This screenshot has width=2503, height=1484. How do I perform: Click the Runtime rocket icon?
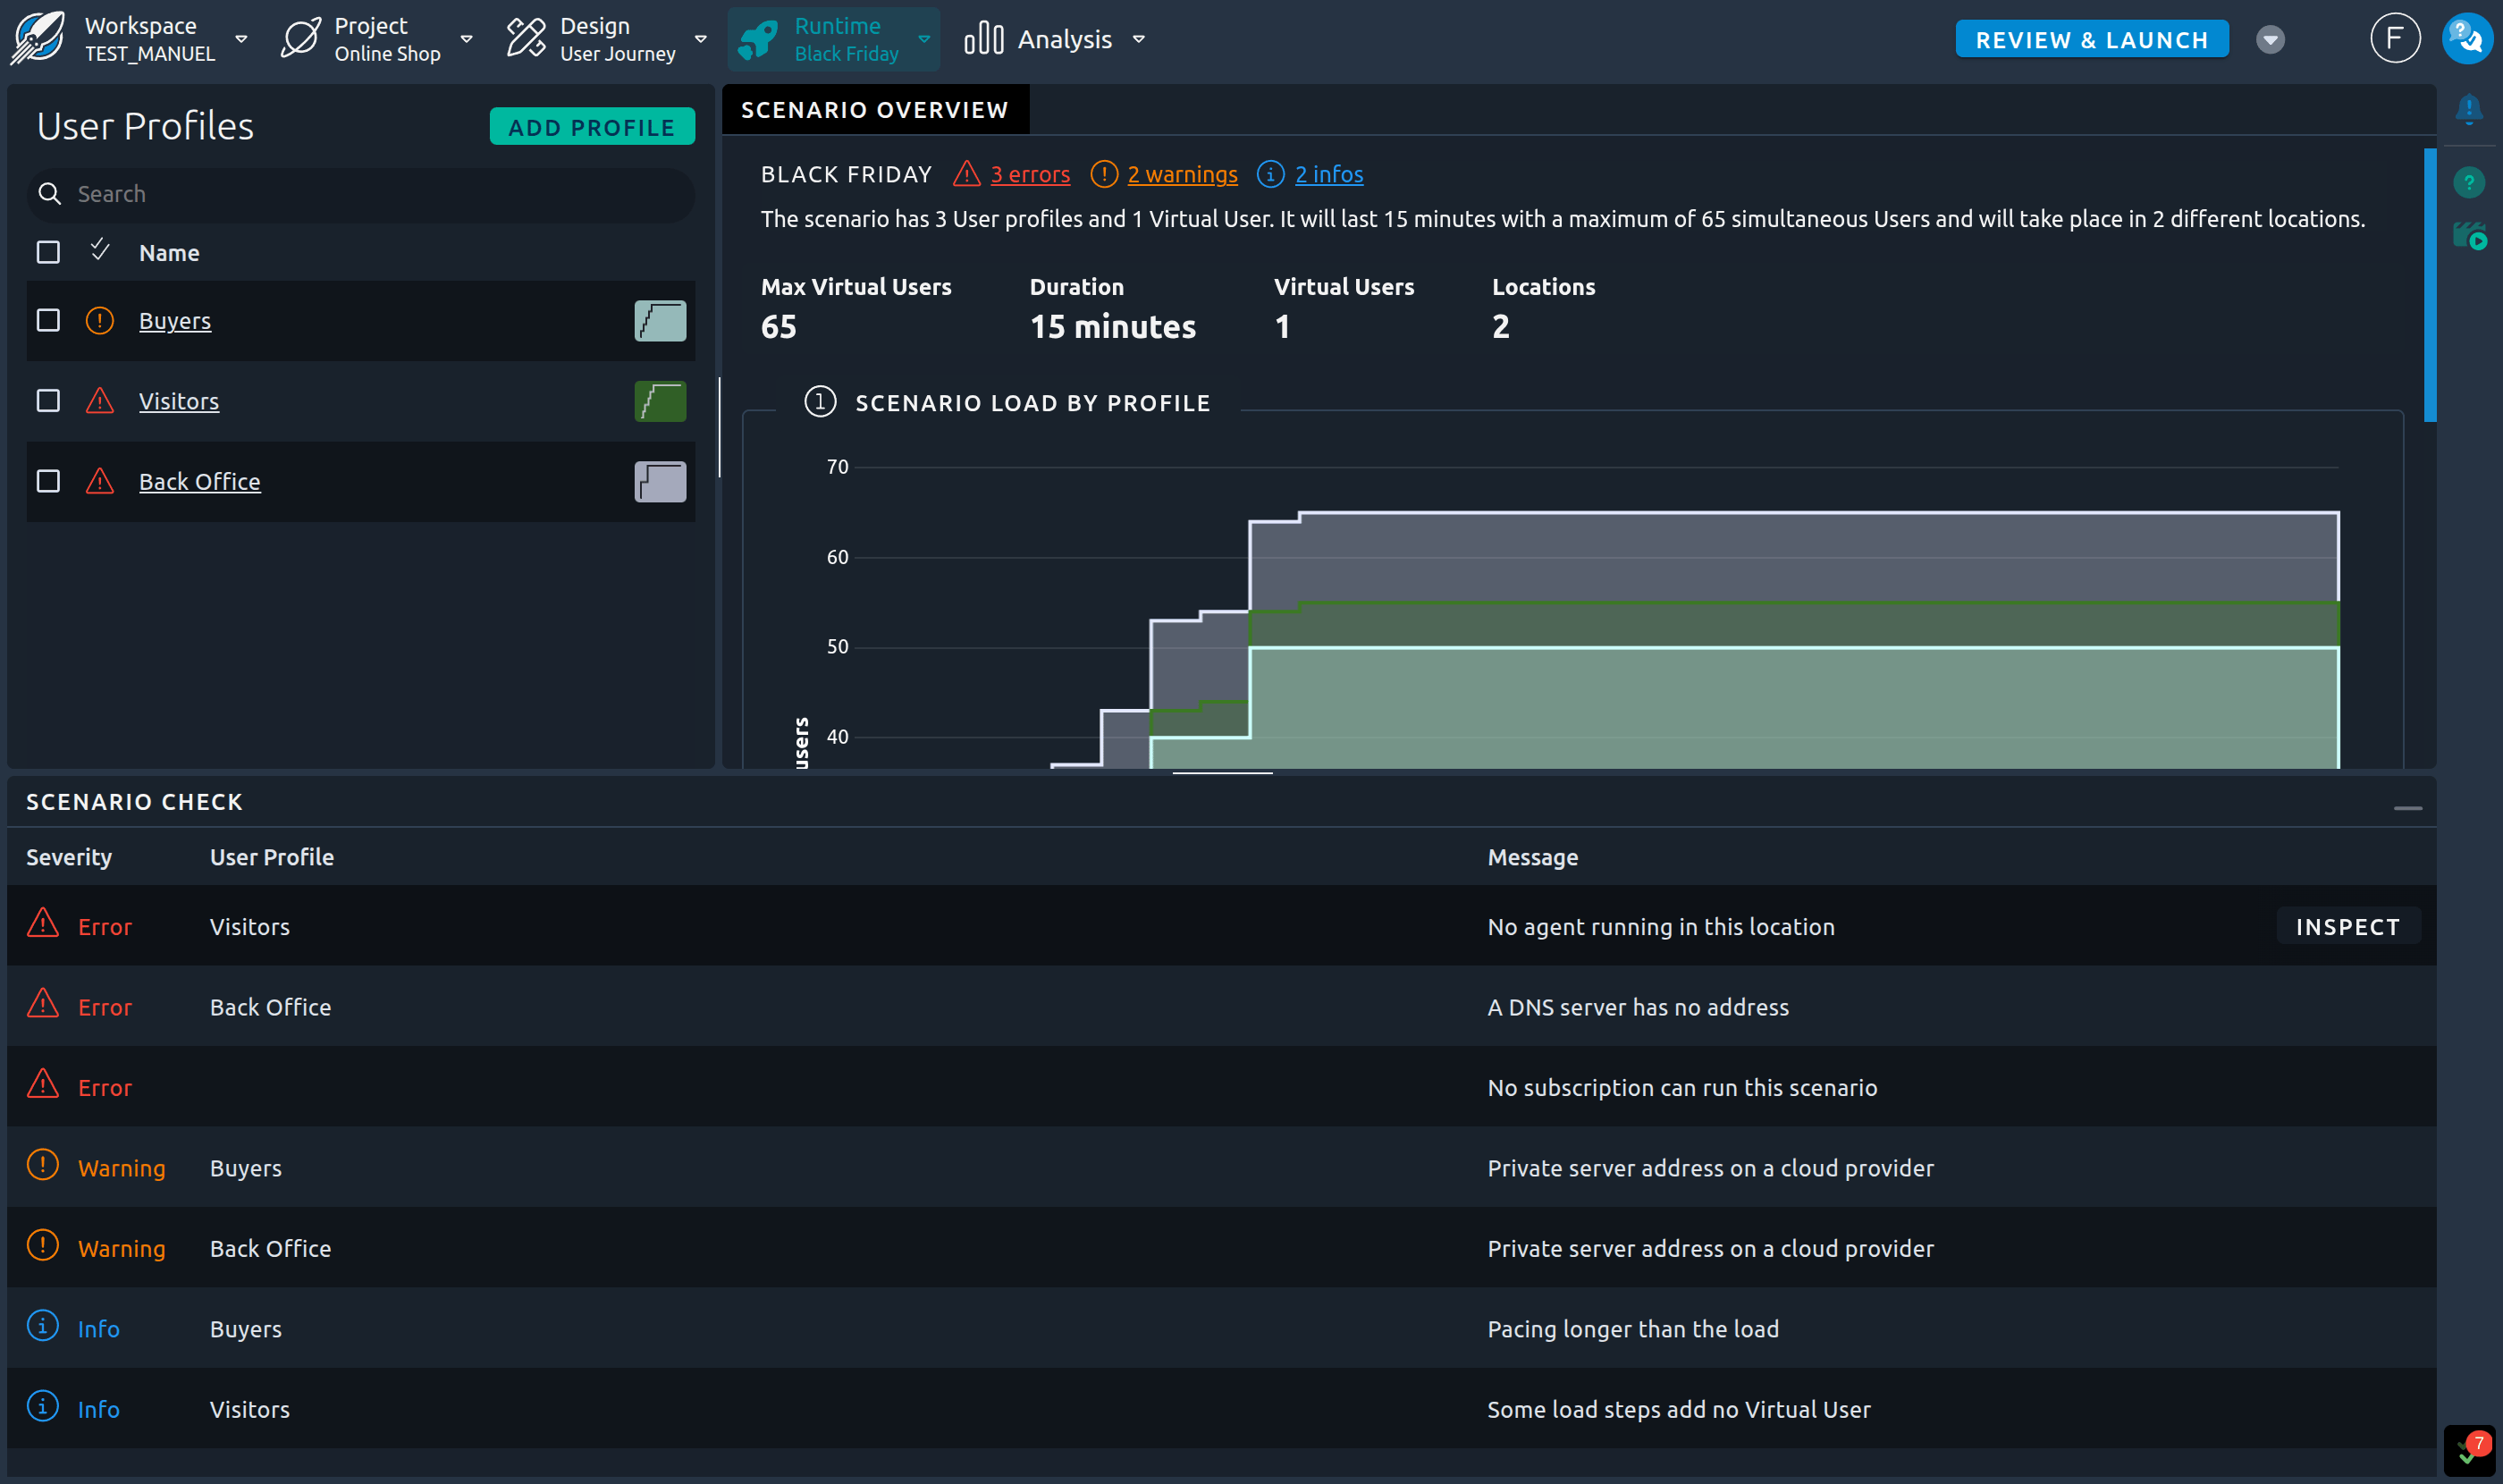(758, 39)
